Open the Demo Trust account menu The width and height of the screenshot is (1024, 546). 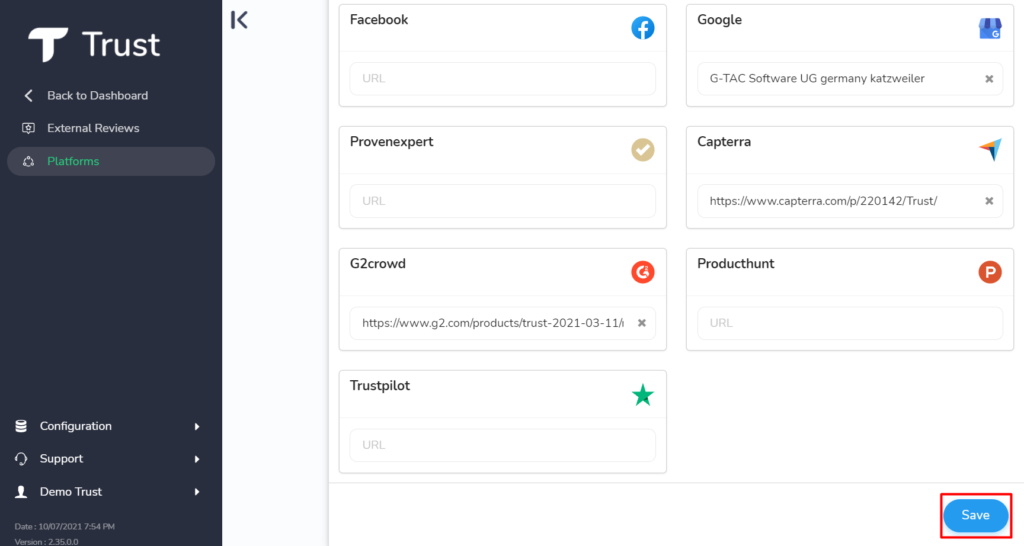point(71,492)
